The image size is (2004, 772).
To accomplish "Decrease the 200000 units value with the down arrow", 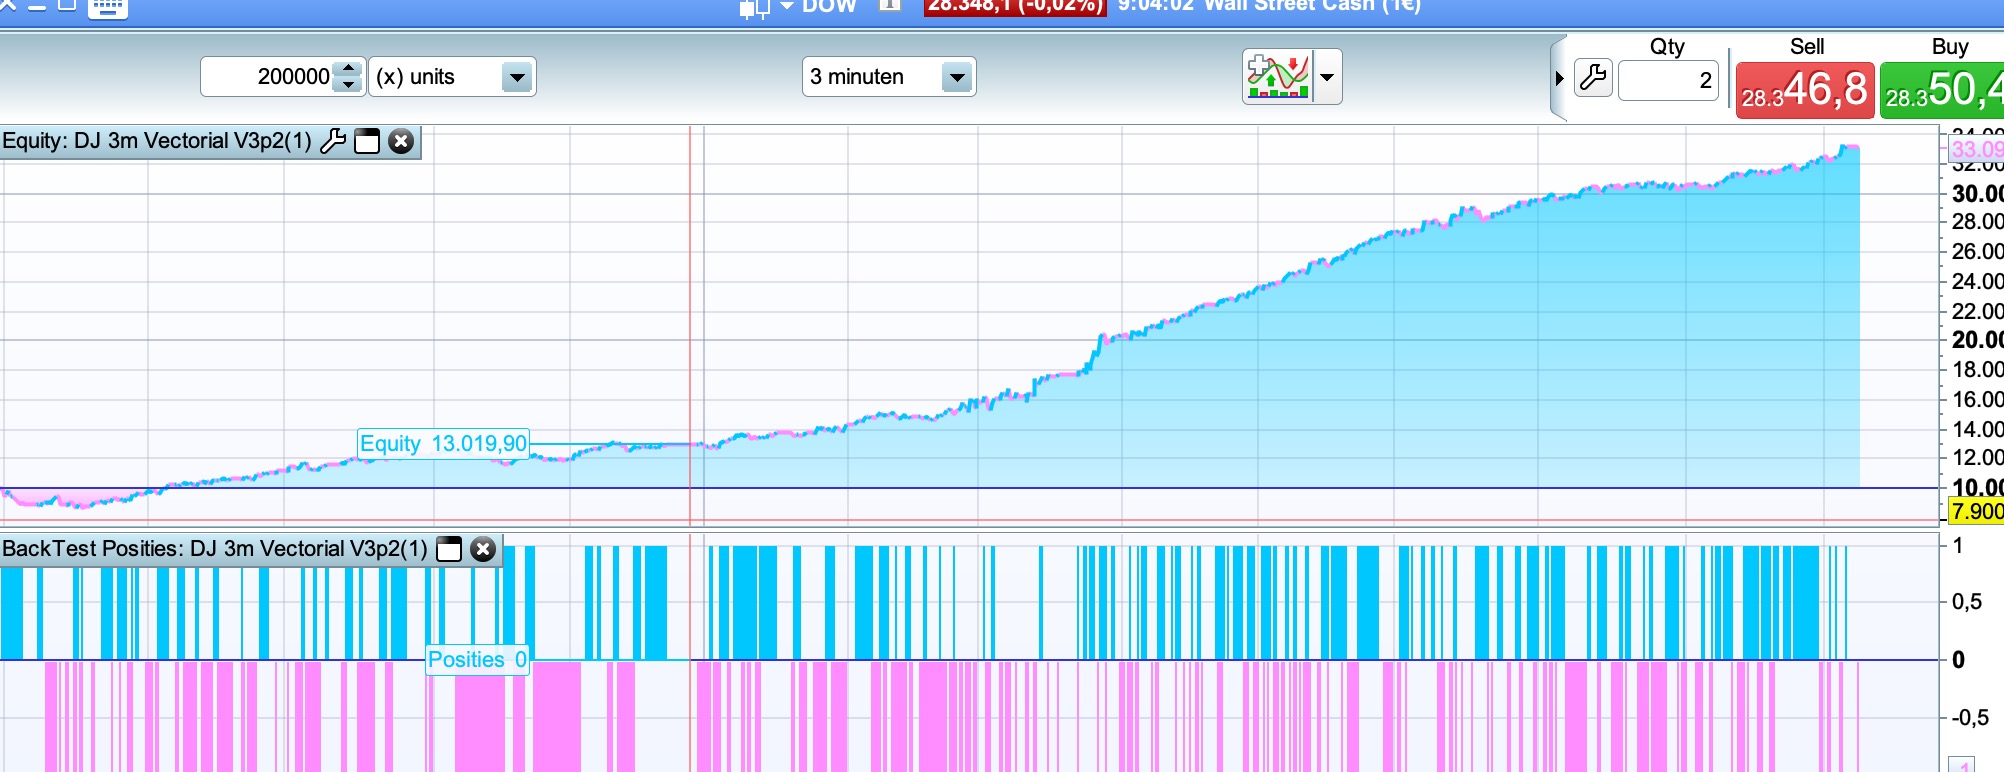I will [x=348, y=86].
